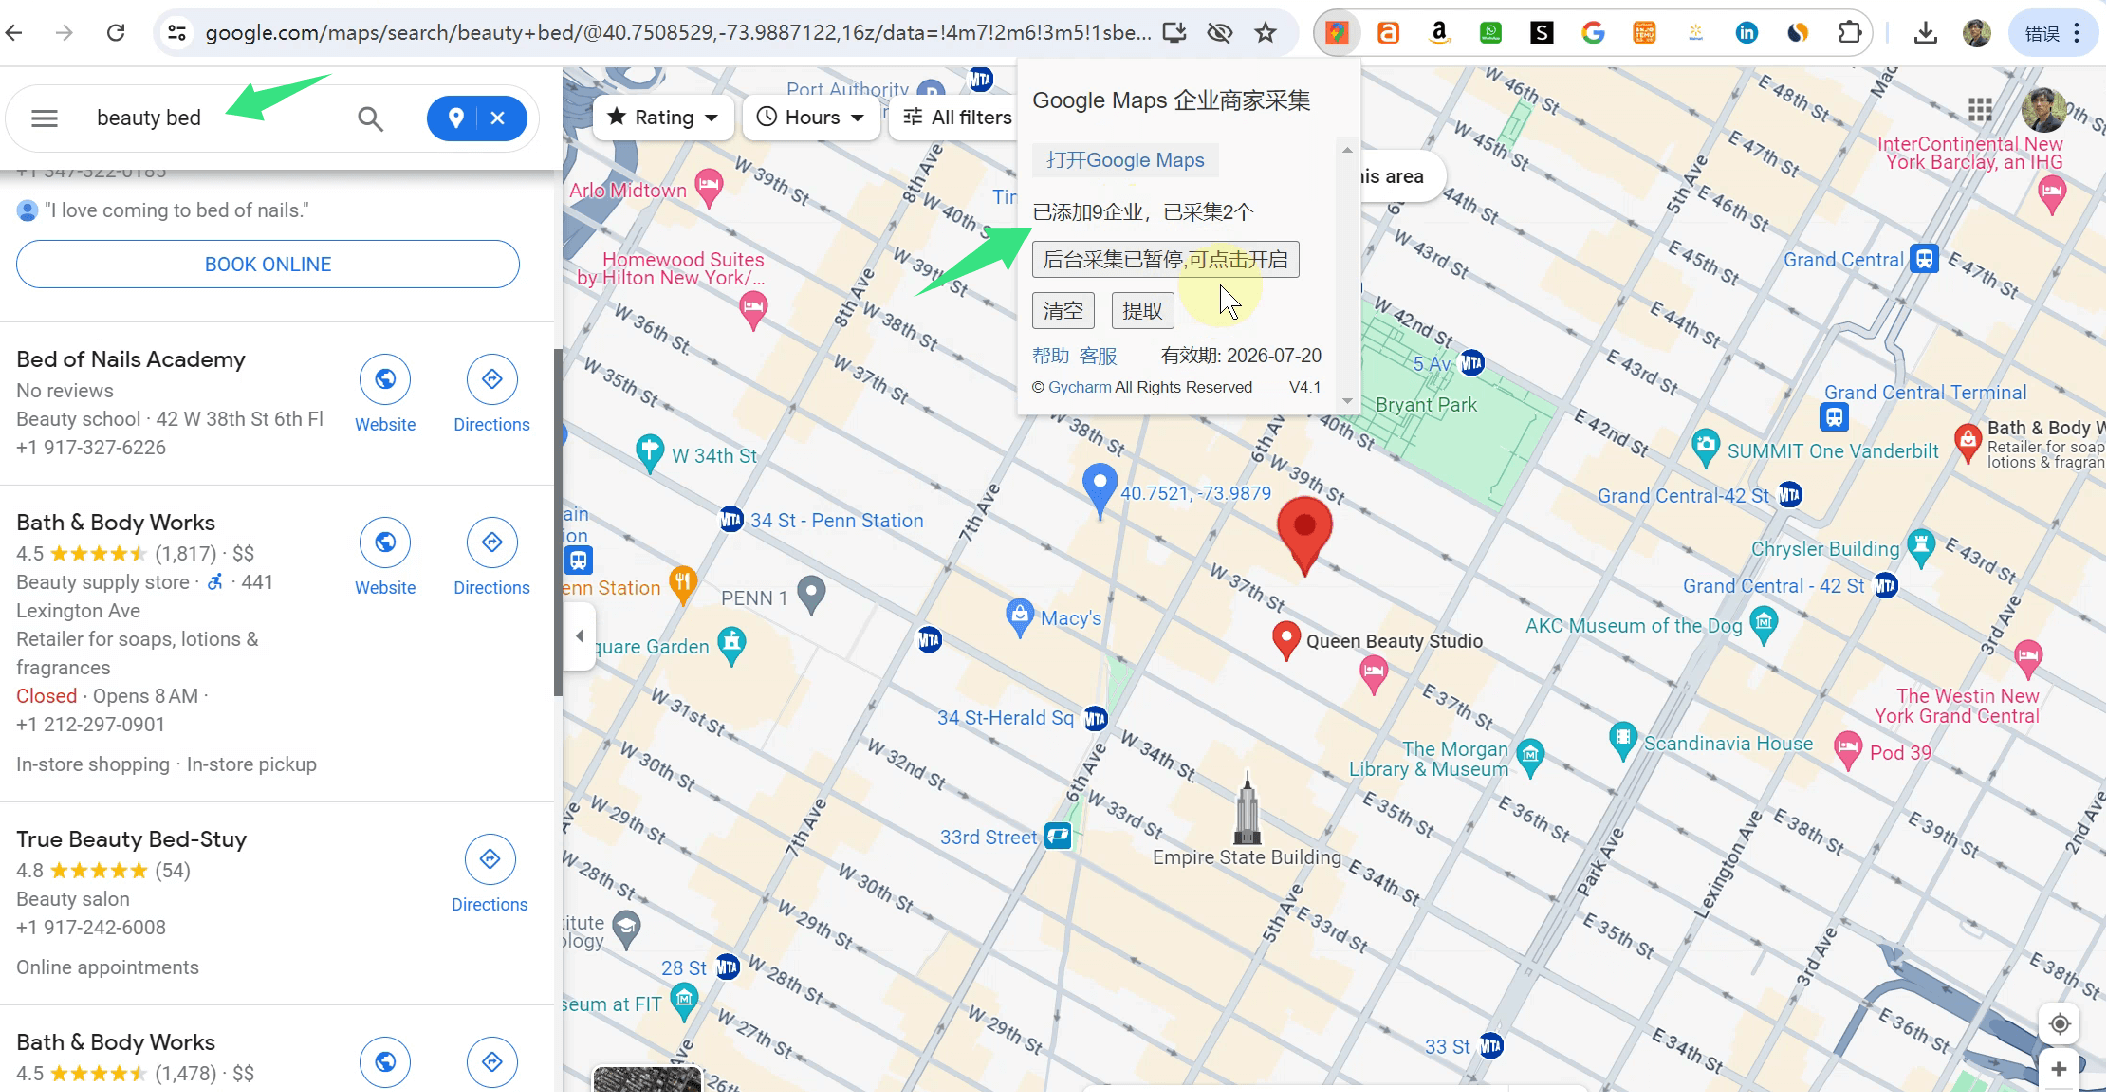Image resolution: width=2106 pixels, height=1092 pixels.
Task: Click the Empire State Building marker
Action: coord(1246,809)
